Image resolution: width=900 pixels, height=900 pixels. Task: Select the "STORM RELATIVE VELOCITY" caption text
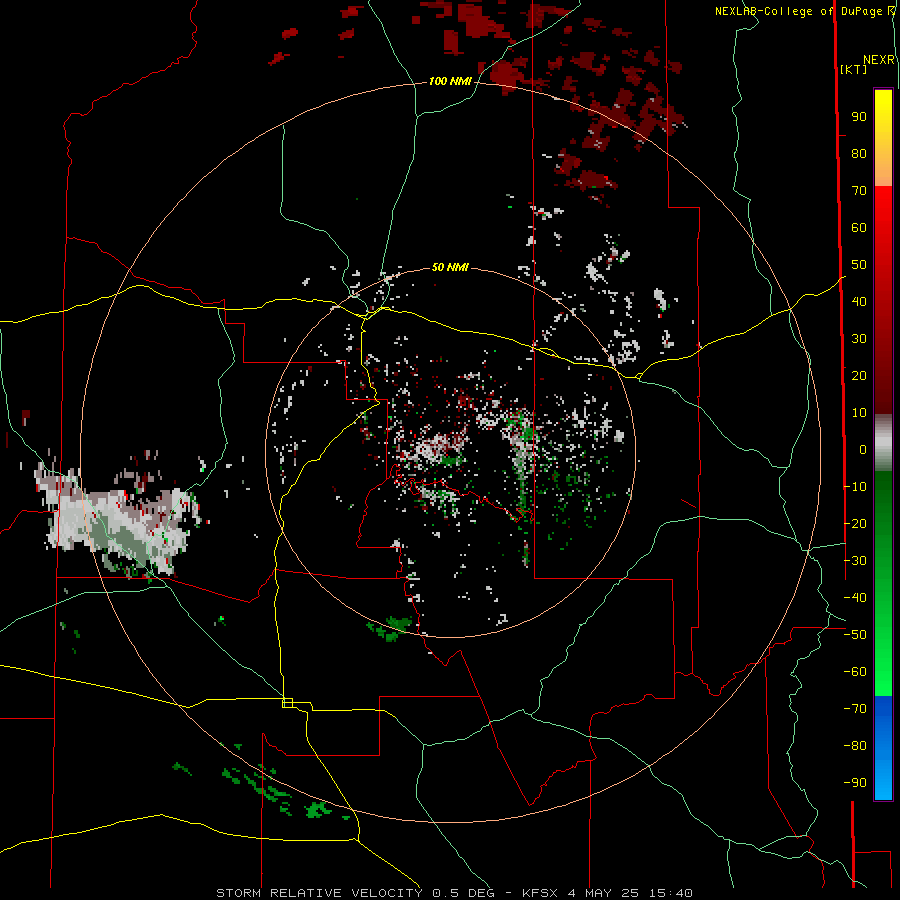coord(319,893)
